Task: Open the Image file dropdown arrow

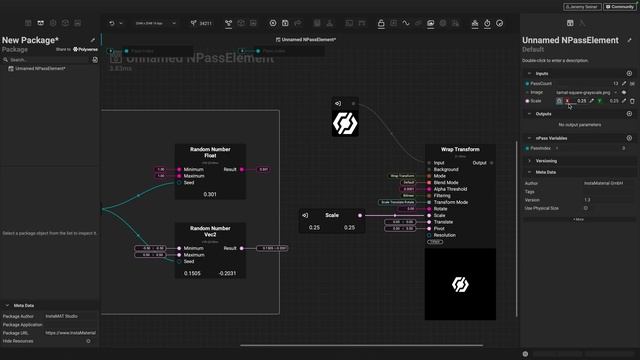Action: [x=616, y=93]
